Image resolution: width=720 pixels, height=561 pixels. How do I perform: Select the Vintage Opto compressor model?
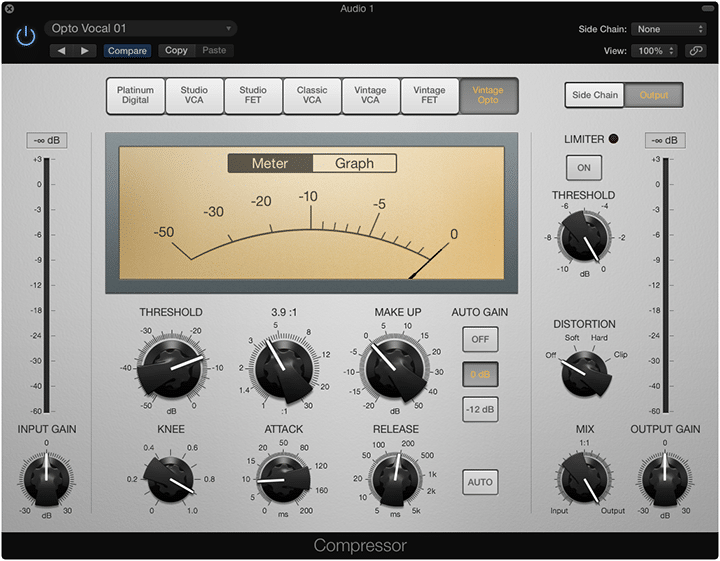489,95
